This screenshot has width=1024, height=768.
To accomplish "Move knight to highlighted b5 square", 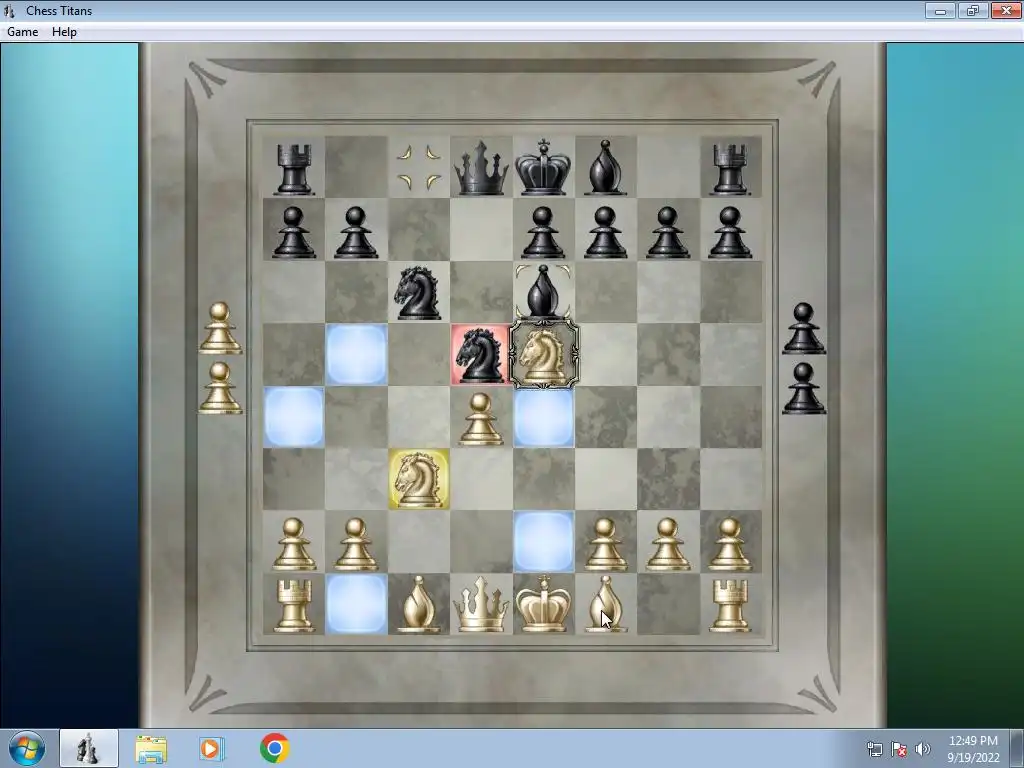I will point(356,355).
